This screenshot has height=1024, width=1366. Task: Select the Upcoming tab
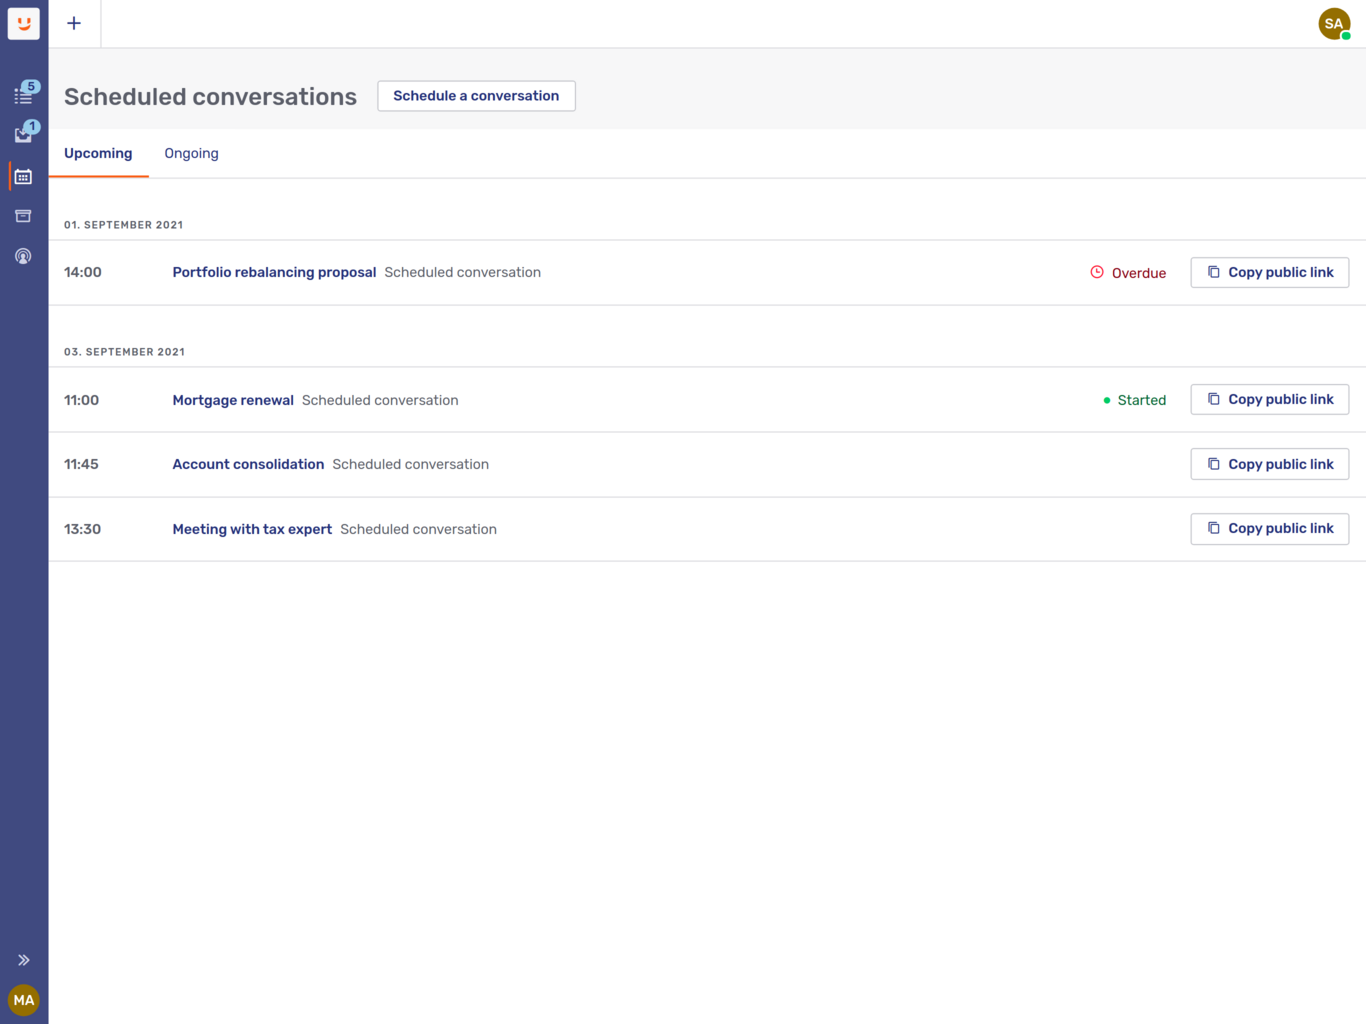tap(98, 153)
